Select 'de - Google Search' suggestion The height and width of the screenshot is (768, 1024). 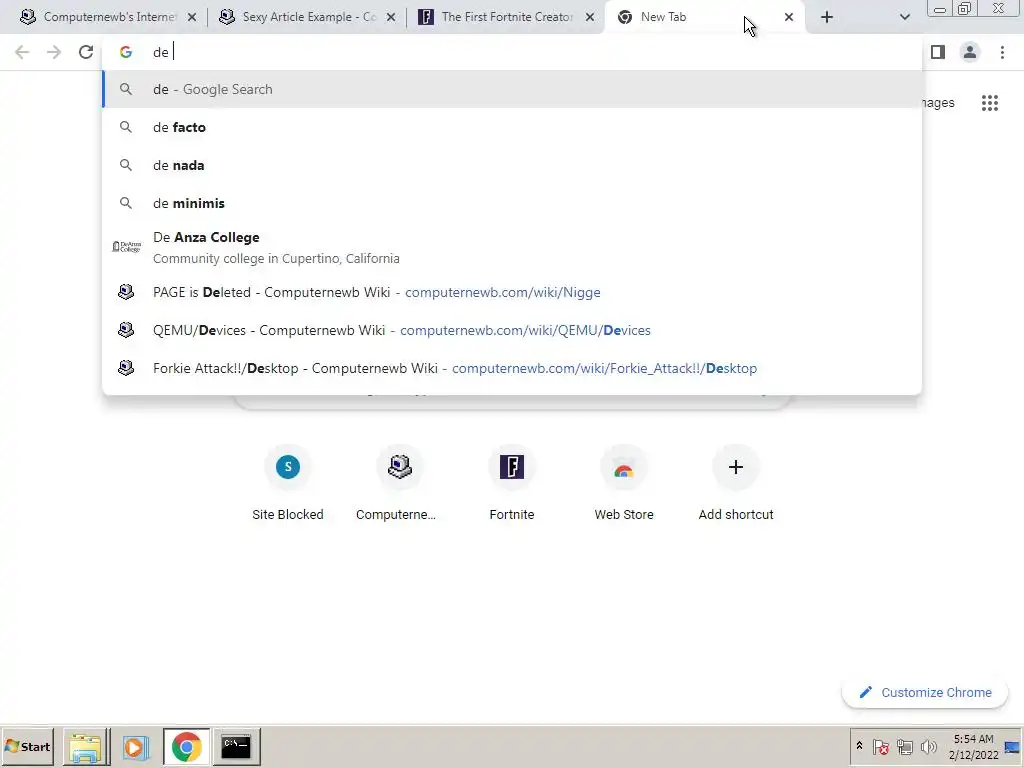click(512, 89)
